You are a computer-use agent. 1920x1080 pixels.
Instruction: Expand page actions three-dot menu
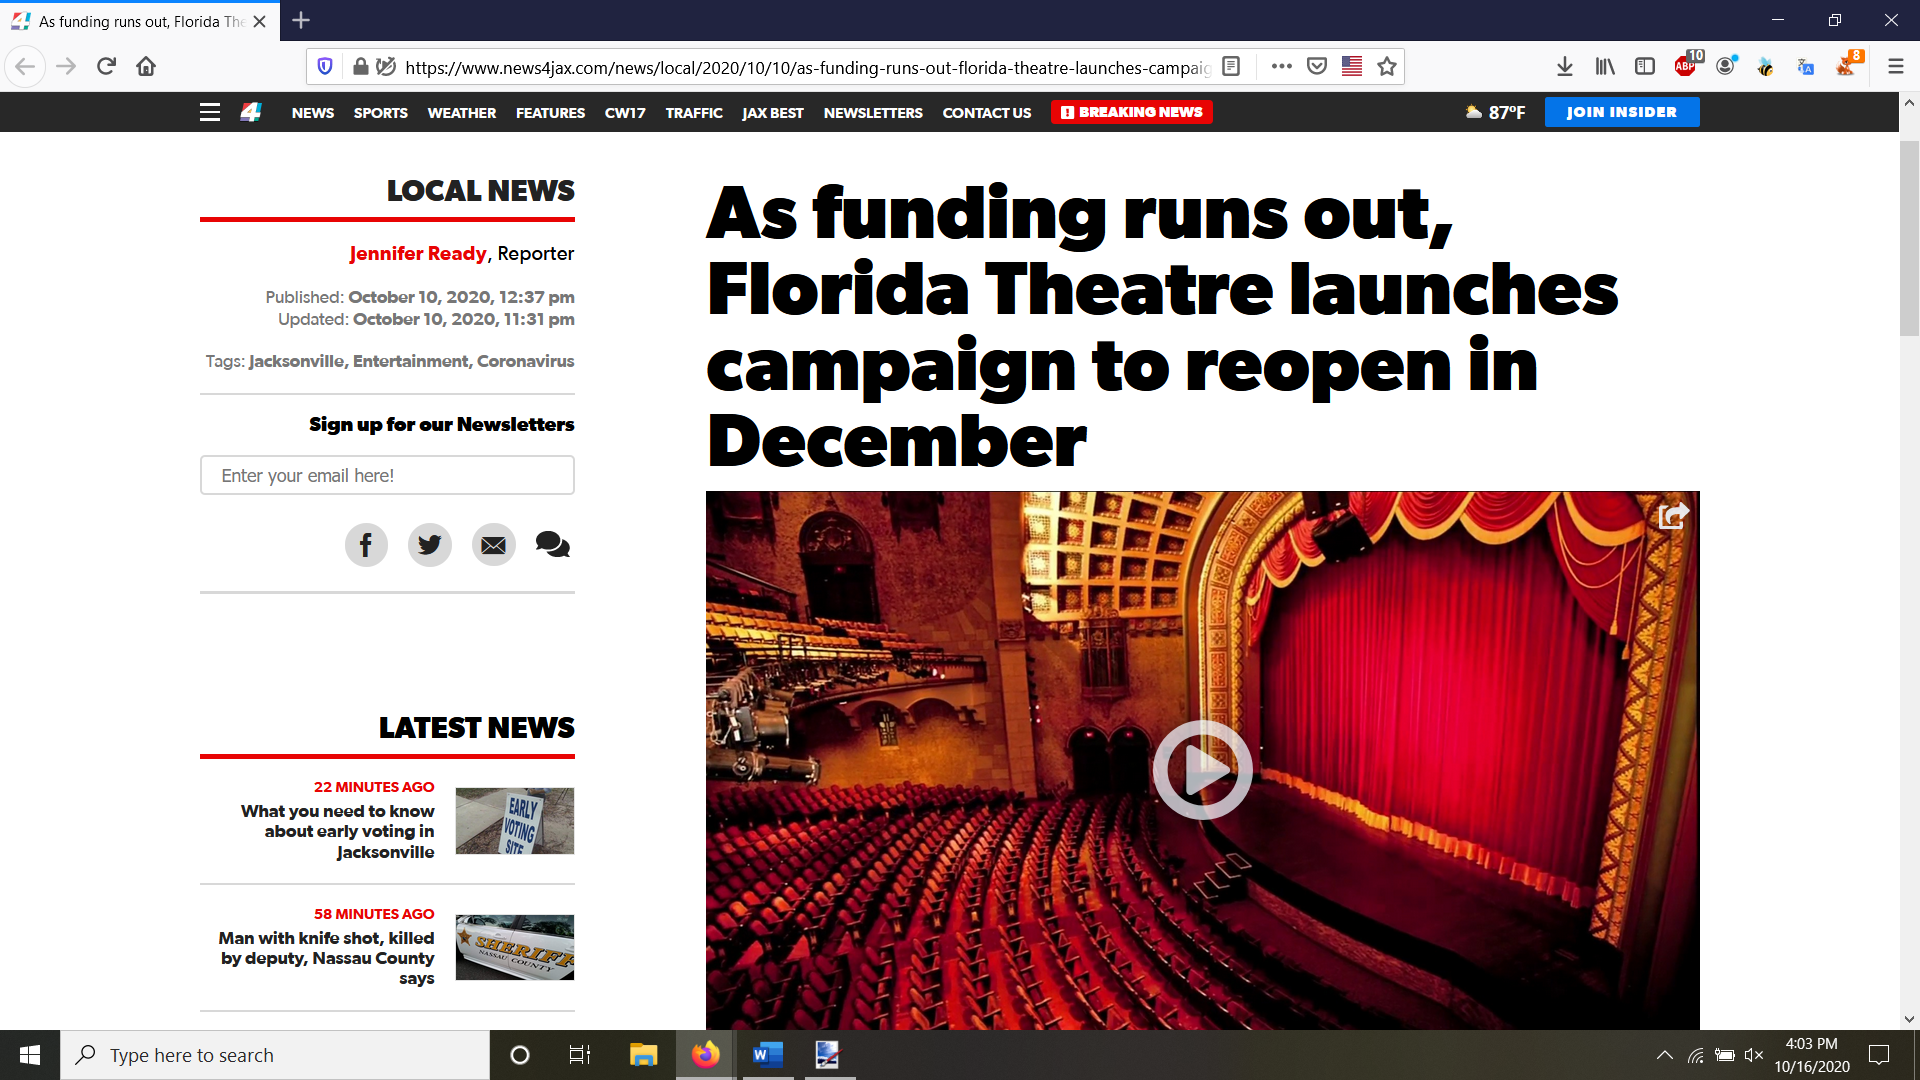click(1281, 67)
